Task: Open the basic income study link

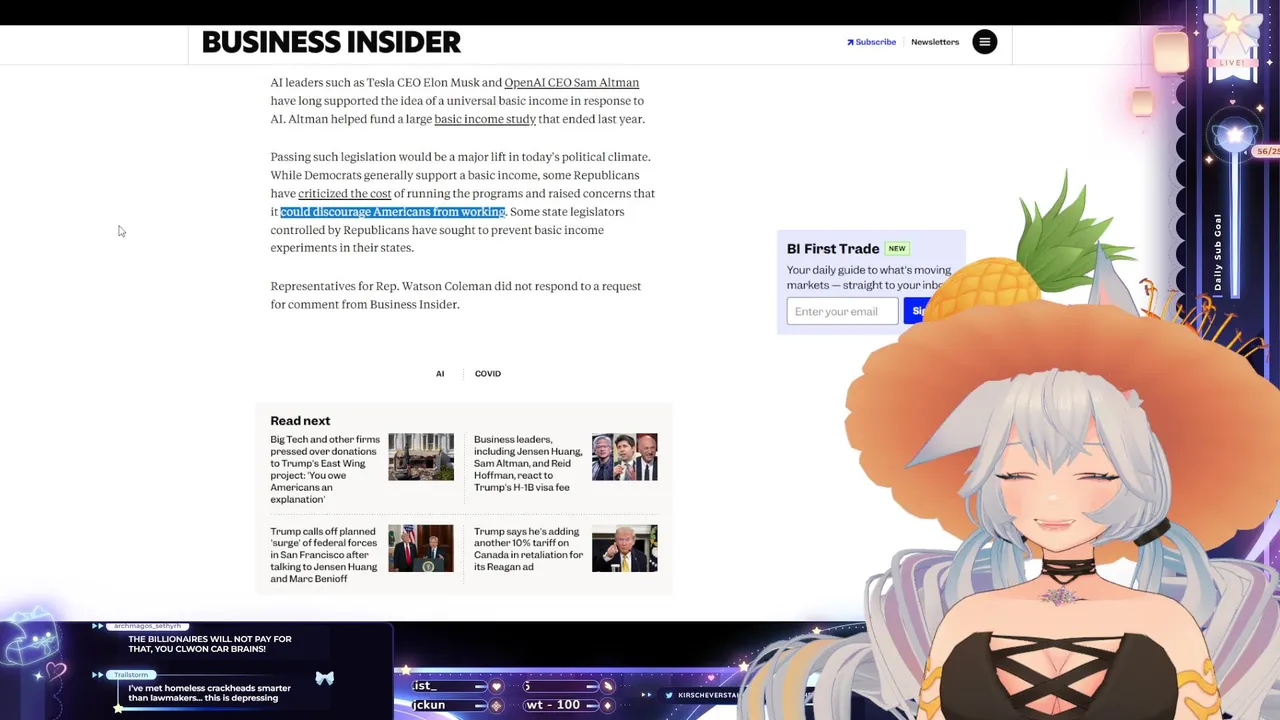Action: [x=485, y=119]
